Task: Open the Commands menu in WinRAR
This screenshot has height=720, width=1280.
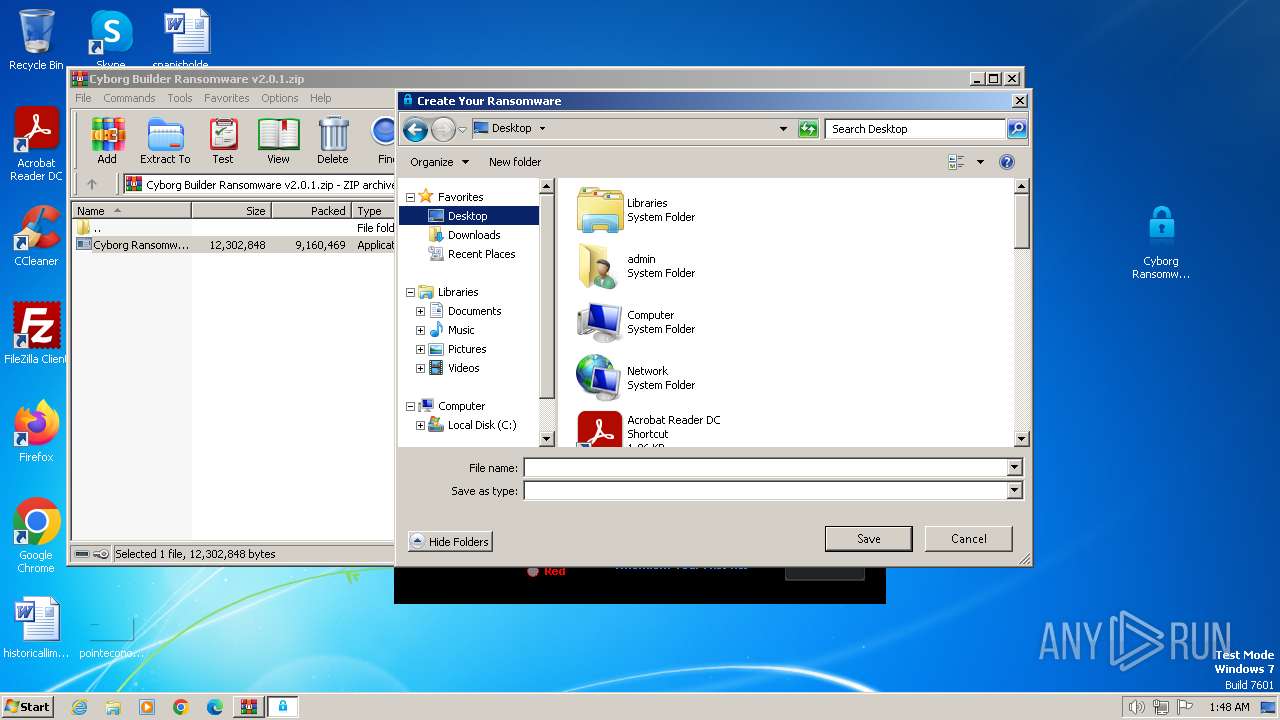Action: (129, 98)
